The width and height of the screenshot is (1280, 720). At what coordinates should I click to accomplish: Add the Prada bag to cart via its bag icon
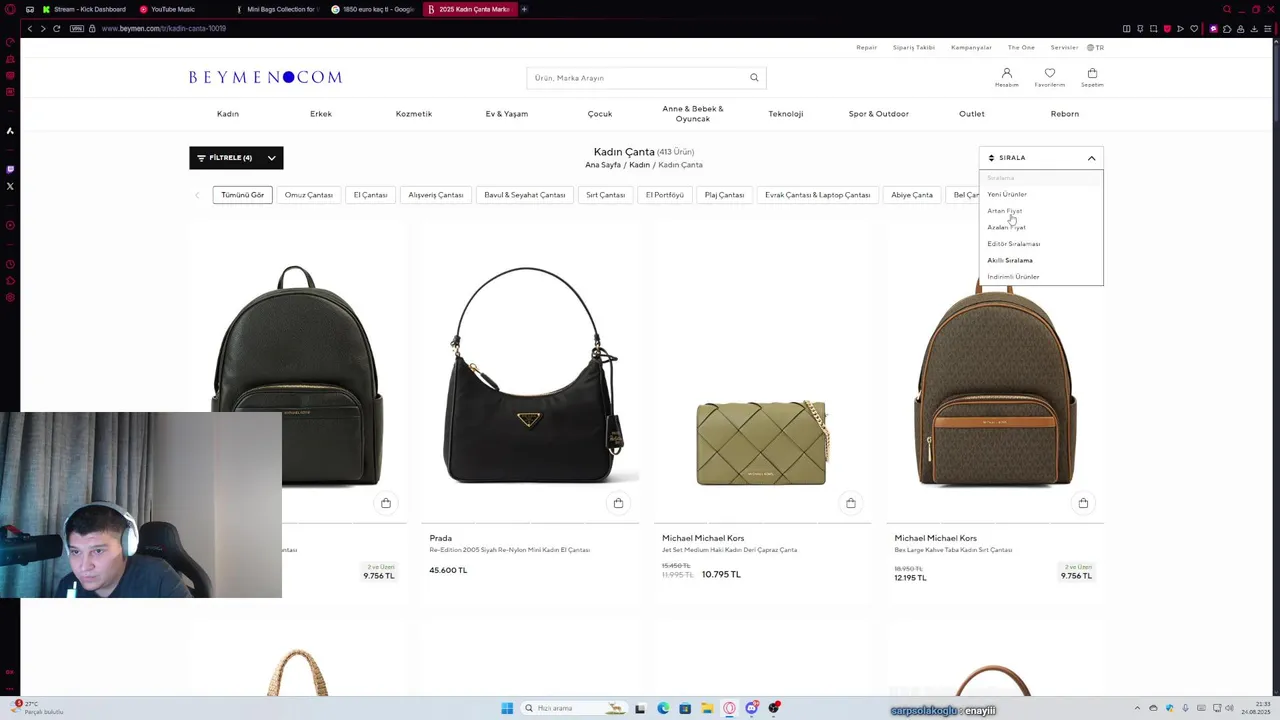(618, 503)
